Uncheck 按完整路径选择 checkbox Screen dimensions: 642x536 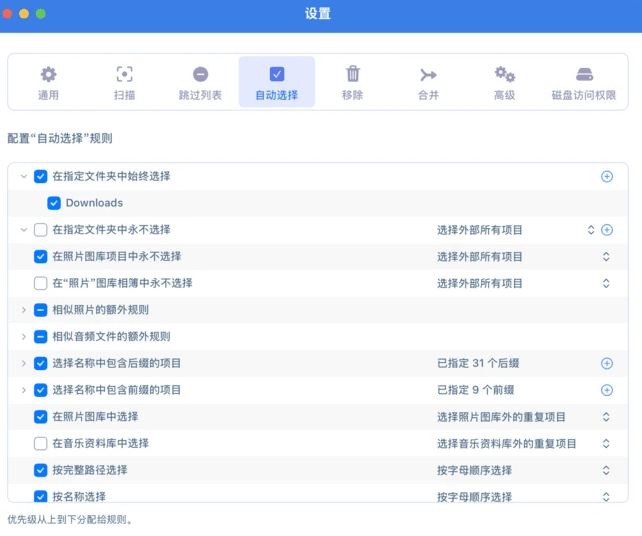coord(41,470)
